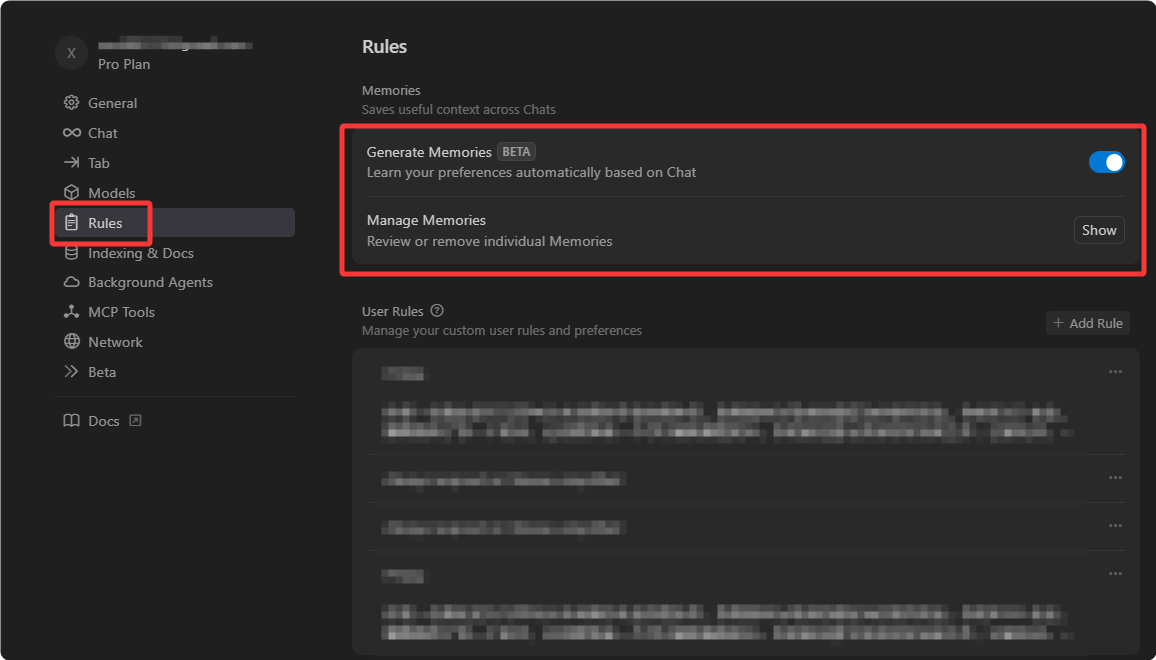The image size is (1156, 660).
Task: Open the Tab arrow icon
Action: [72, 162]
